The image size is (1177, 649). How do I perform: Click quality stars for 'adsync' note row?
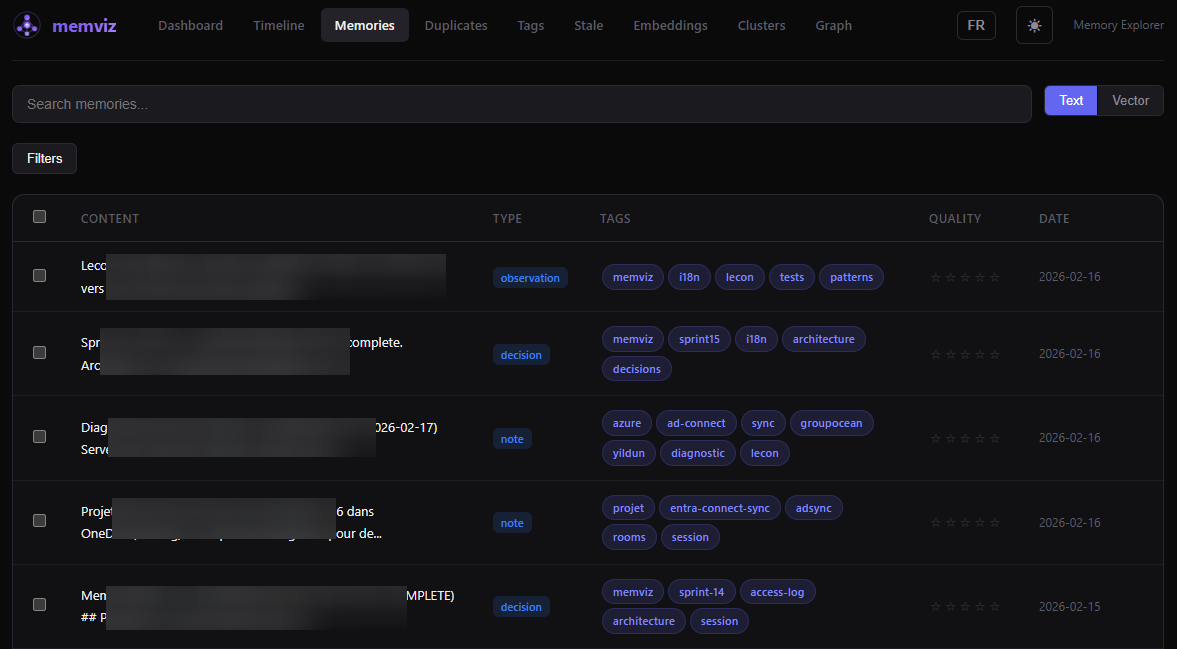[x=965, y=522]
